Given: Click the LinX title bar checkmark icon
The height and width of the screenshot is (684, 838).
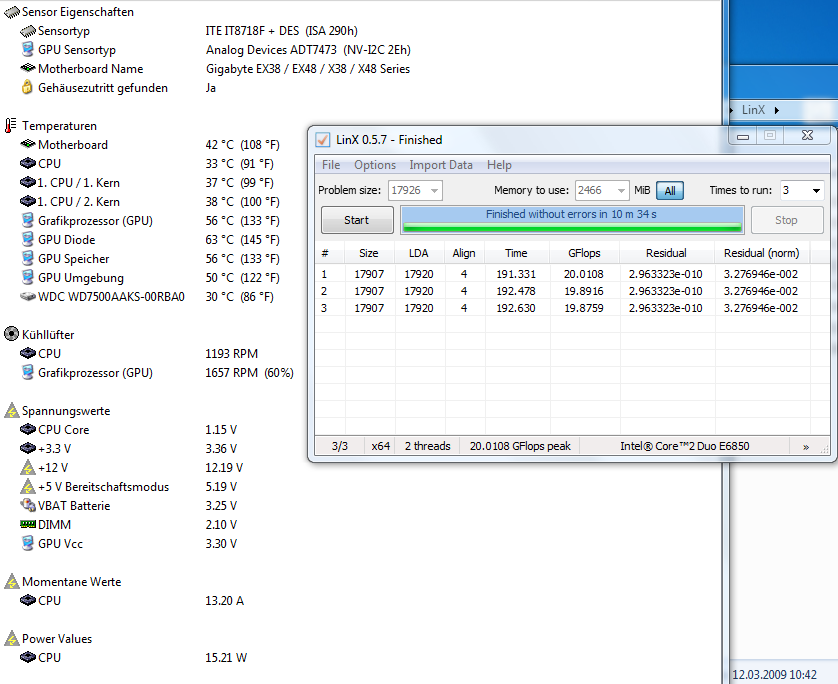Looking at the screenshot, I should click(x=323, y=139).
